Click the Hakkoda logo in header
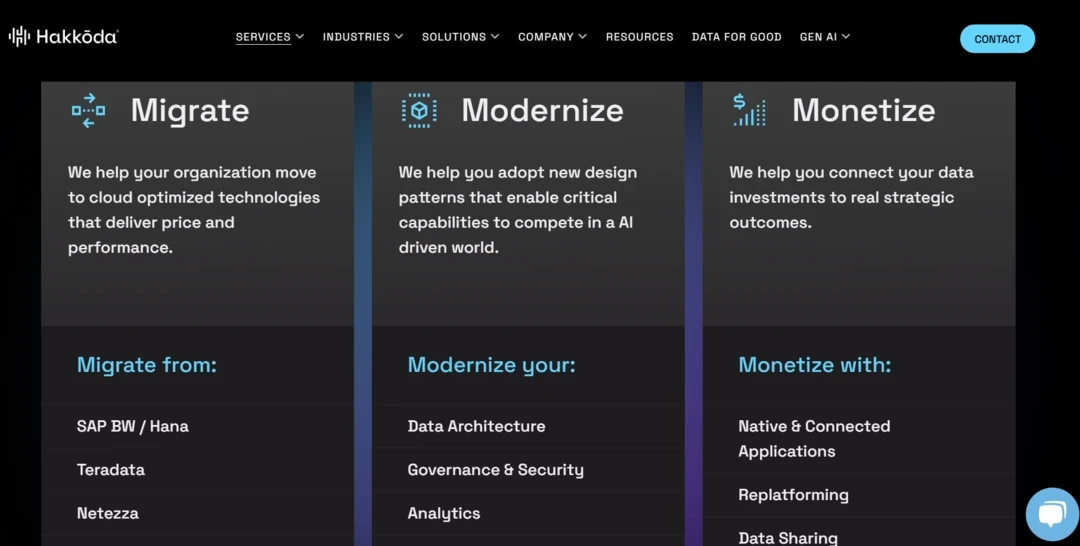 (x=64, y=37)
